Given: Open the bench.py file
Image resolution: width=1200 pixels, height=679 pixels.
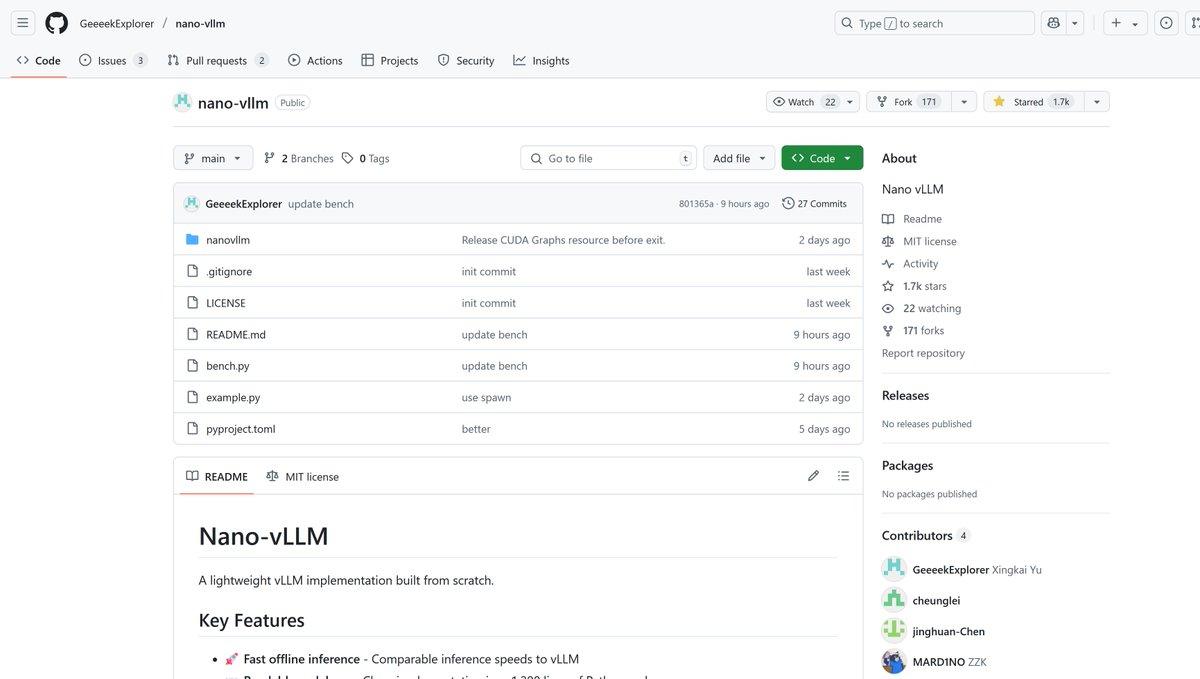Looking at the screenshot, I should 228,366.
